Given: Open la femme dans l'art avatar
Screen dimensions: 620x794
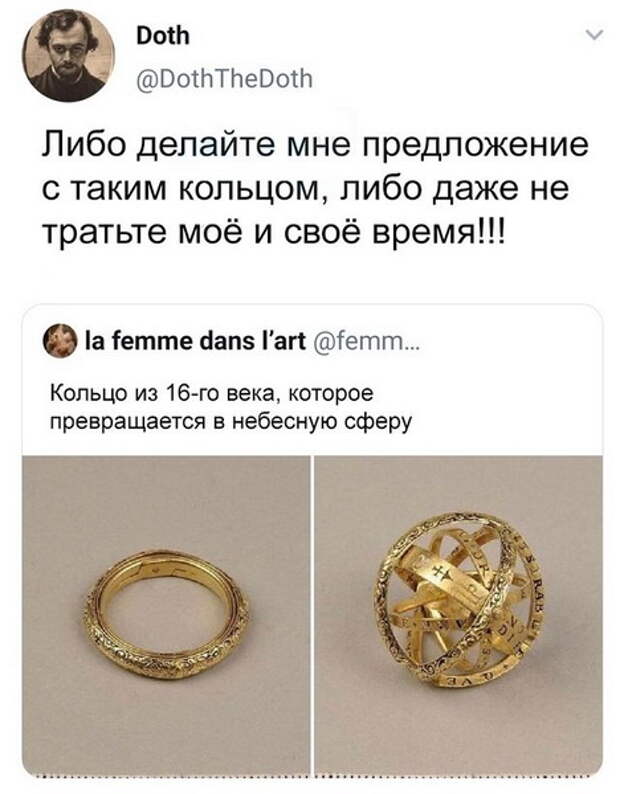Looking at the screenshot, I should 61,342.
